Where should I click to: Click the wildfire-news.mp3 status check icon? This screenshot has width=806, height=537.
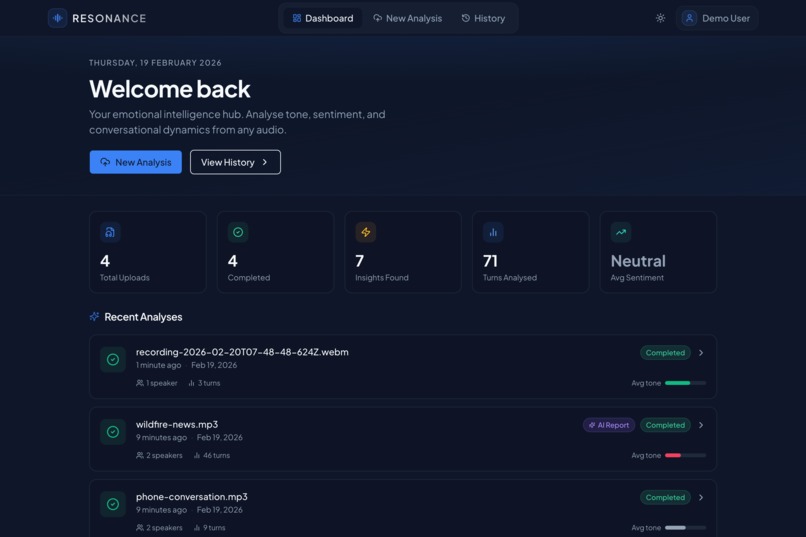(x=113, y=432)
